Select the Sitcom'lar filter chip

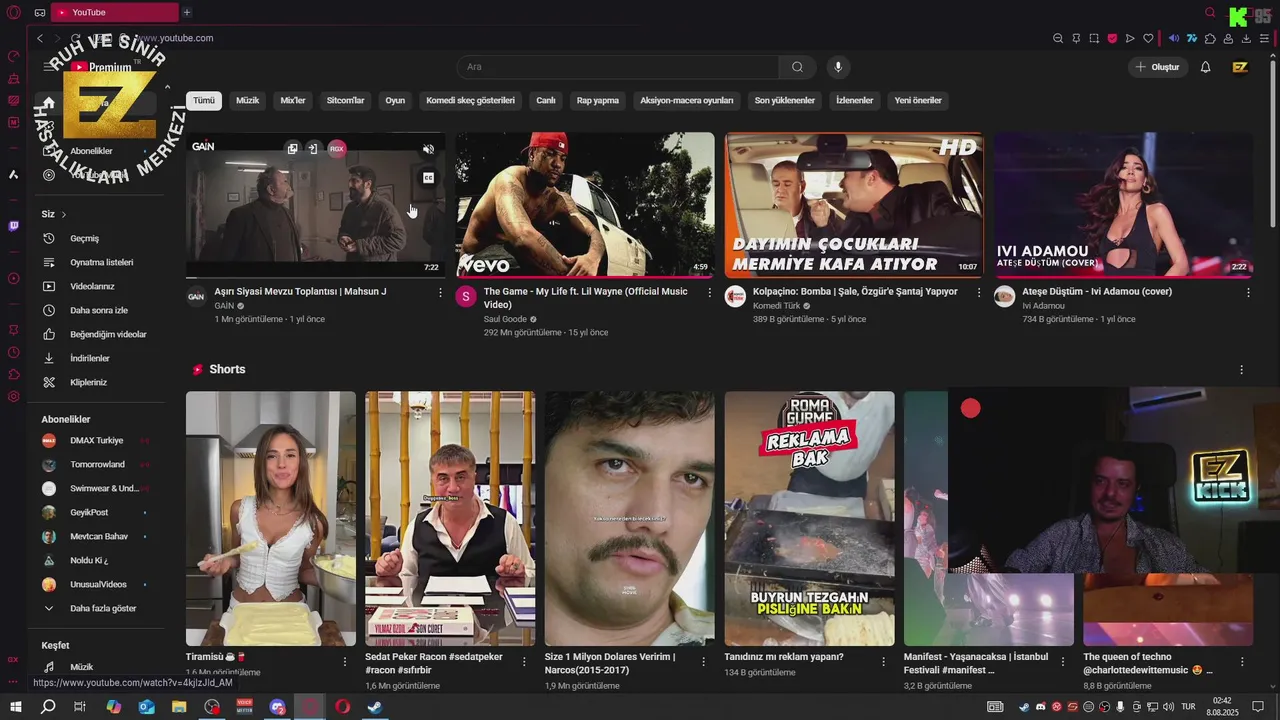tap(345, 100)
